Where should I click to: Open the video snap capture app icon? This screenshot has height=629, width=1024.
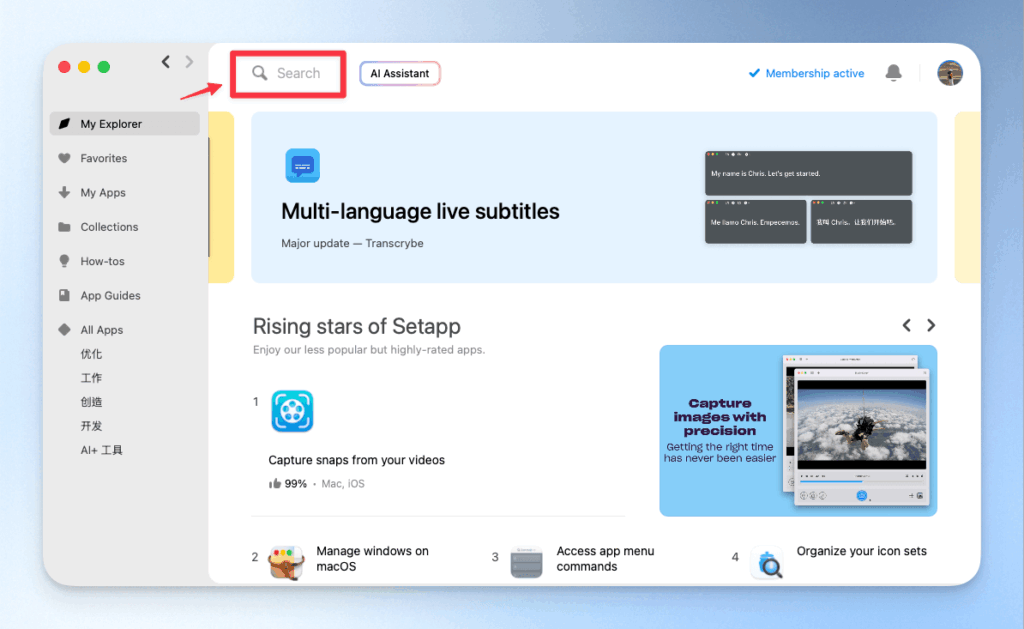292,411
